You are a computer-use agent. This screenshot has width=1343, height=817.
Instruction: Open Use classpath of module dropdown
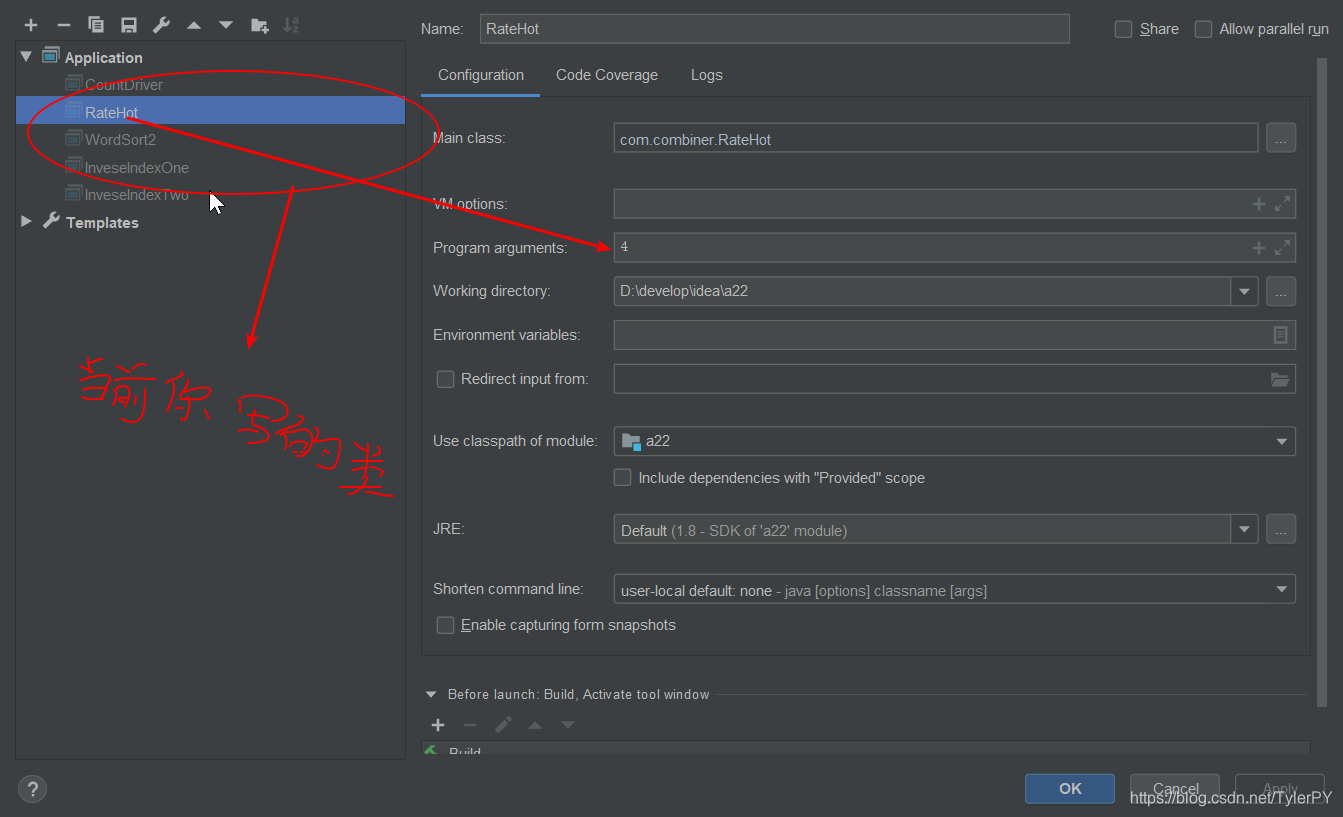click(x=1282, y=441)
